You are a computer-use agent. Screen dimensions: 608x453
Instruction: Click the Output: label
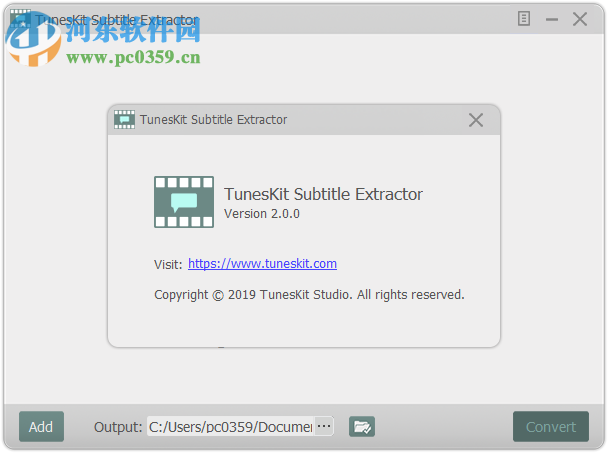pos(118,427)
